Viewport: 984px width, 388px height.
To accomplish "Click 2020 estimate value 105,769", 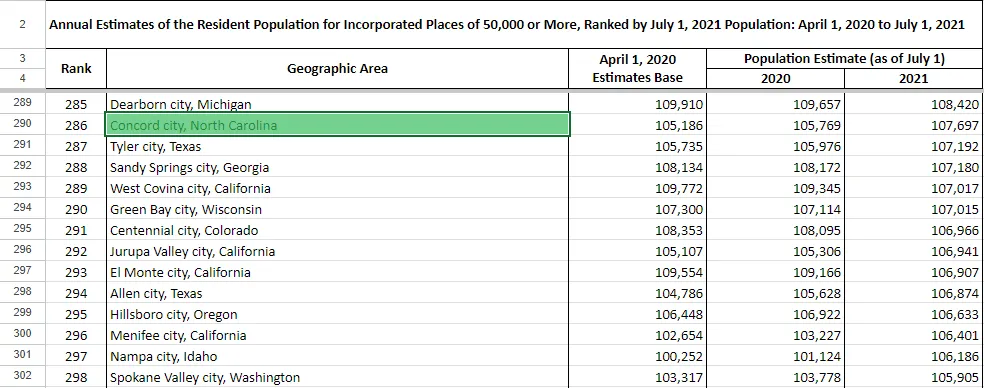I will (776, 125).
